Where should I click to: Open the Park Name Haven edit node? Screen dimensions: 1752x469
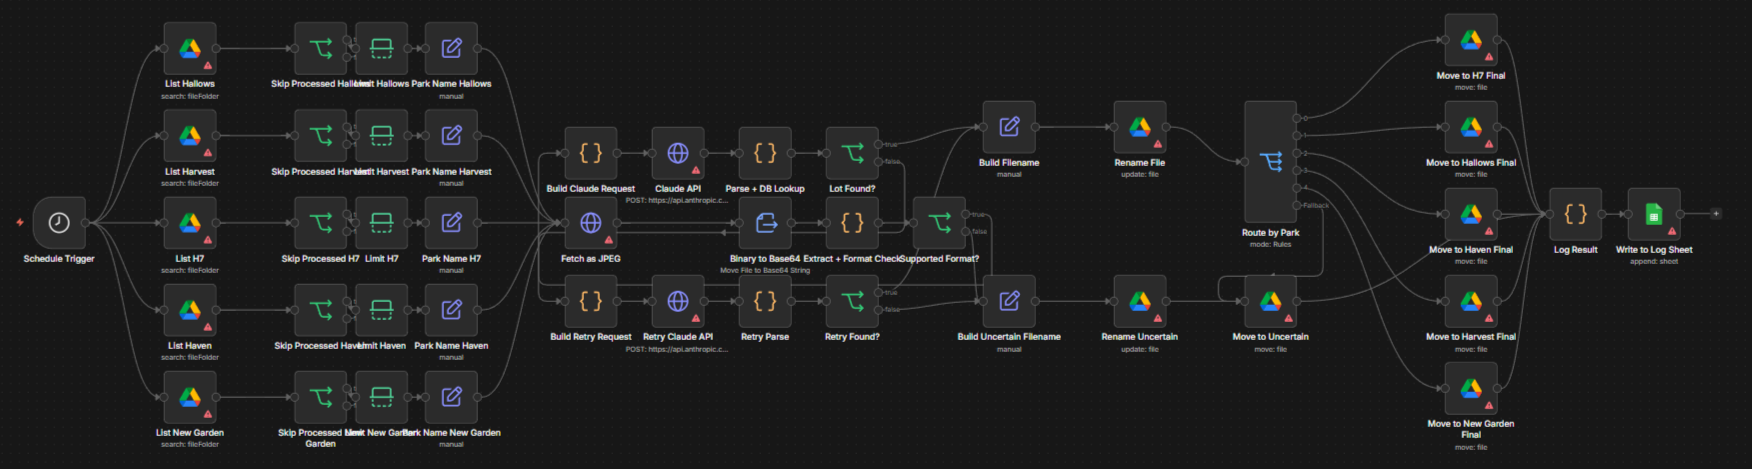click(451, 309)
